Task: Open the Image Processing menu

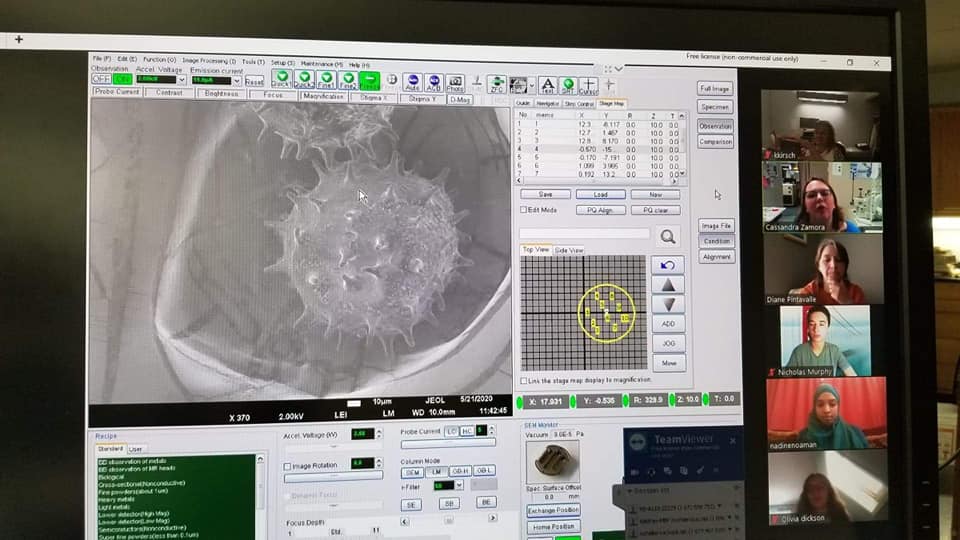Action: (209, 61)
